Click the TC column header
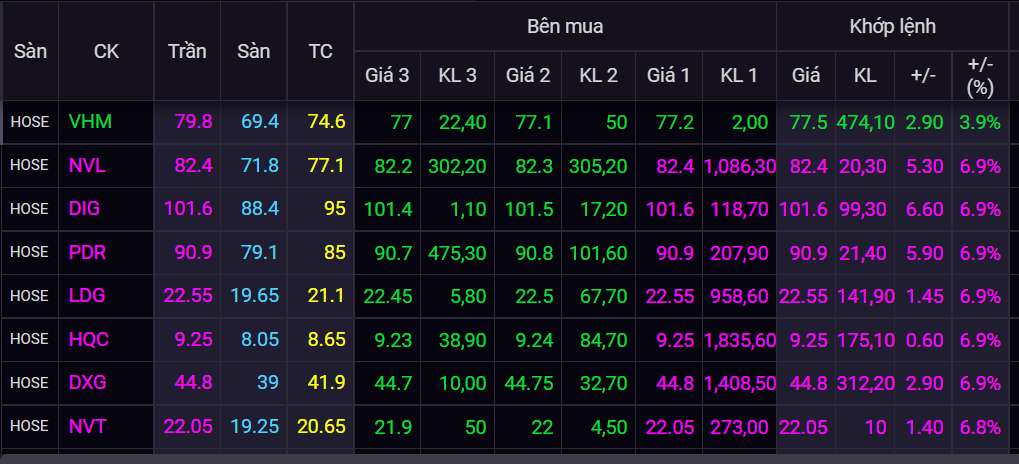The image size is (1019, 464). click(320, 51)
